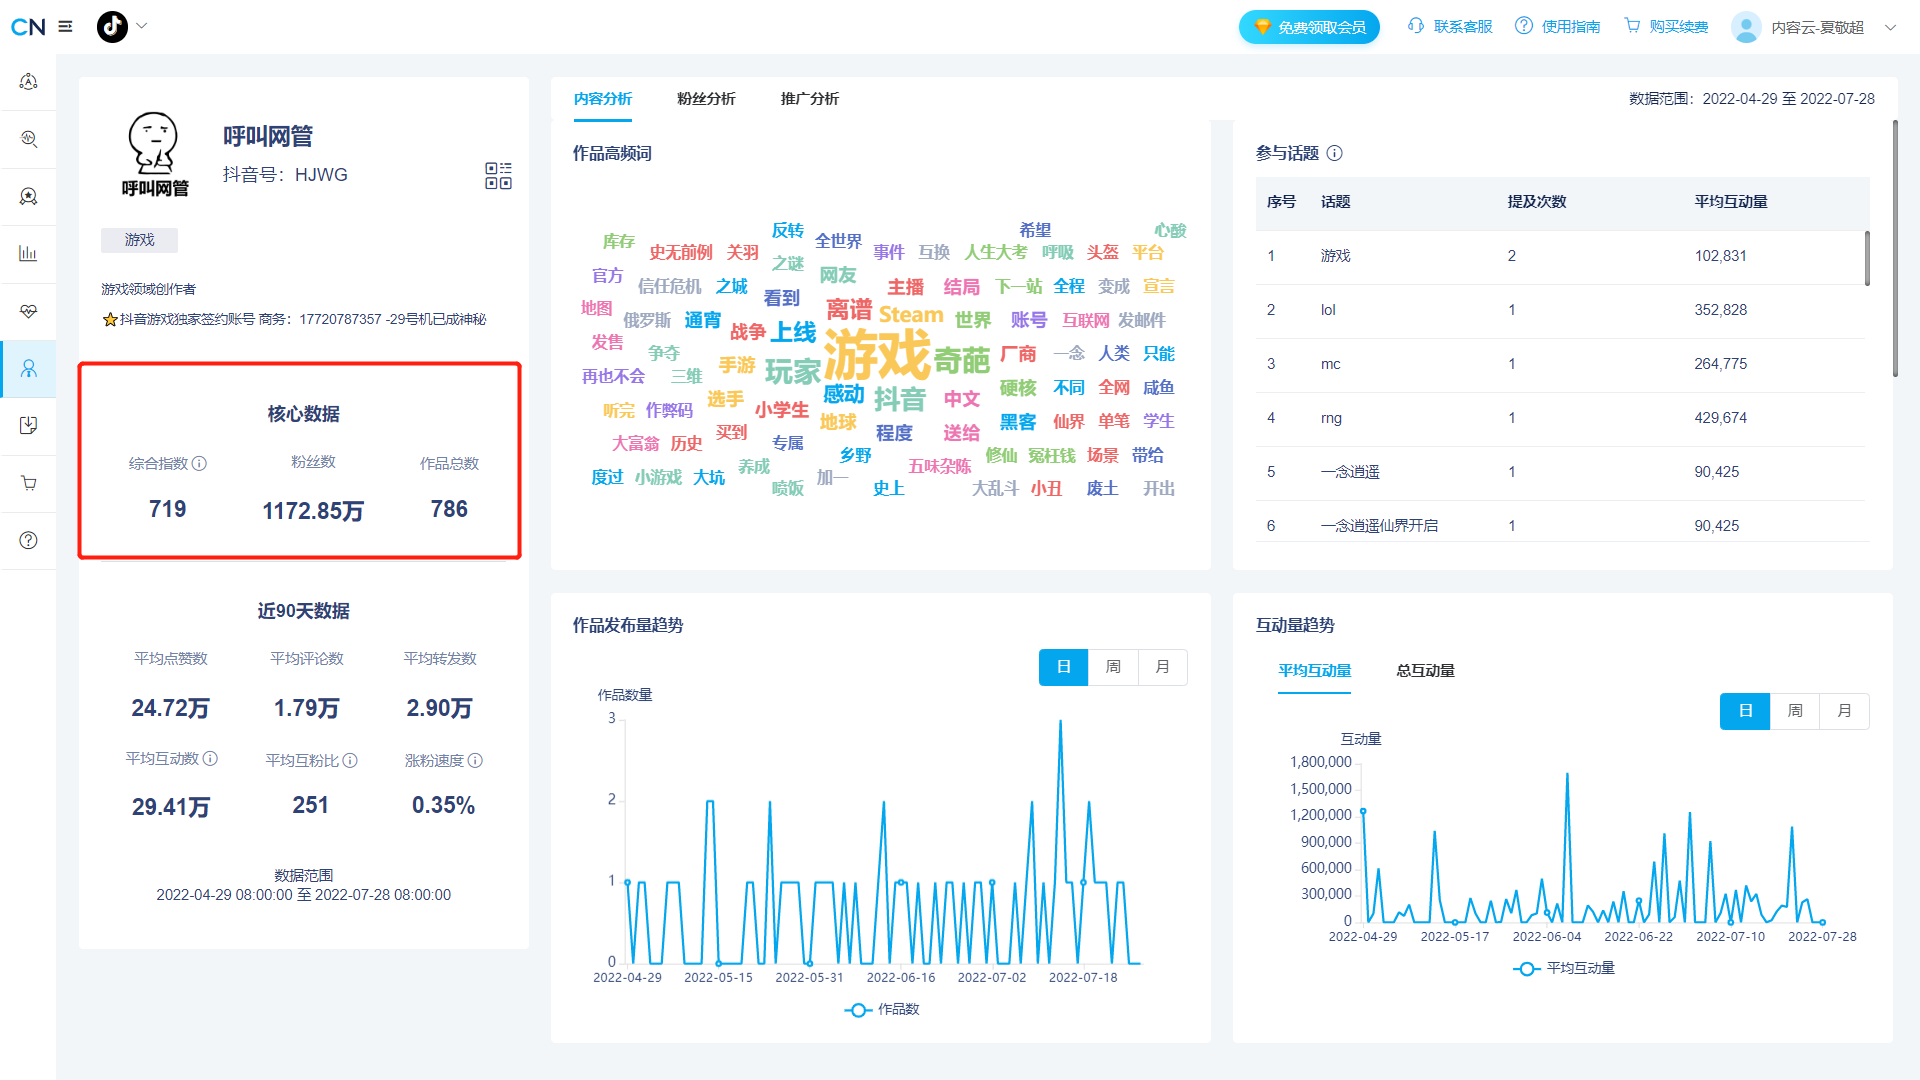The height and width of the screenshot is (1080, 1920).
Task: Select 平均互动量 tab in 互动量趋势
Action: tap(1315, 671)
